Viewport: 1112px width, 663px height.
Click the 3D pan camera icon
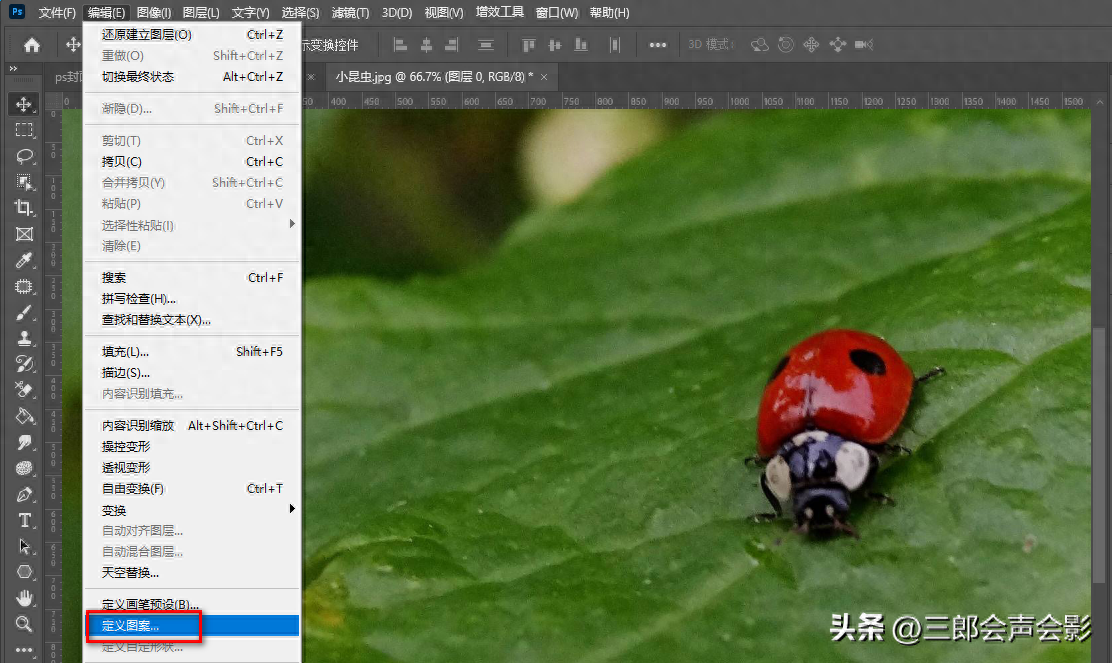pos(811,45)
